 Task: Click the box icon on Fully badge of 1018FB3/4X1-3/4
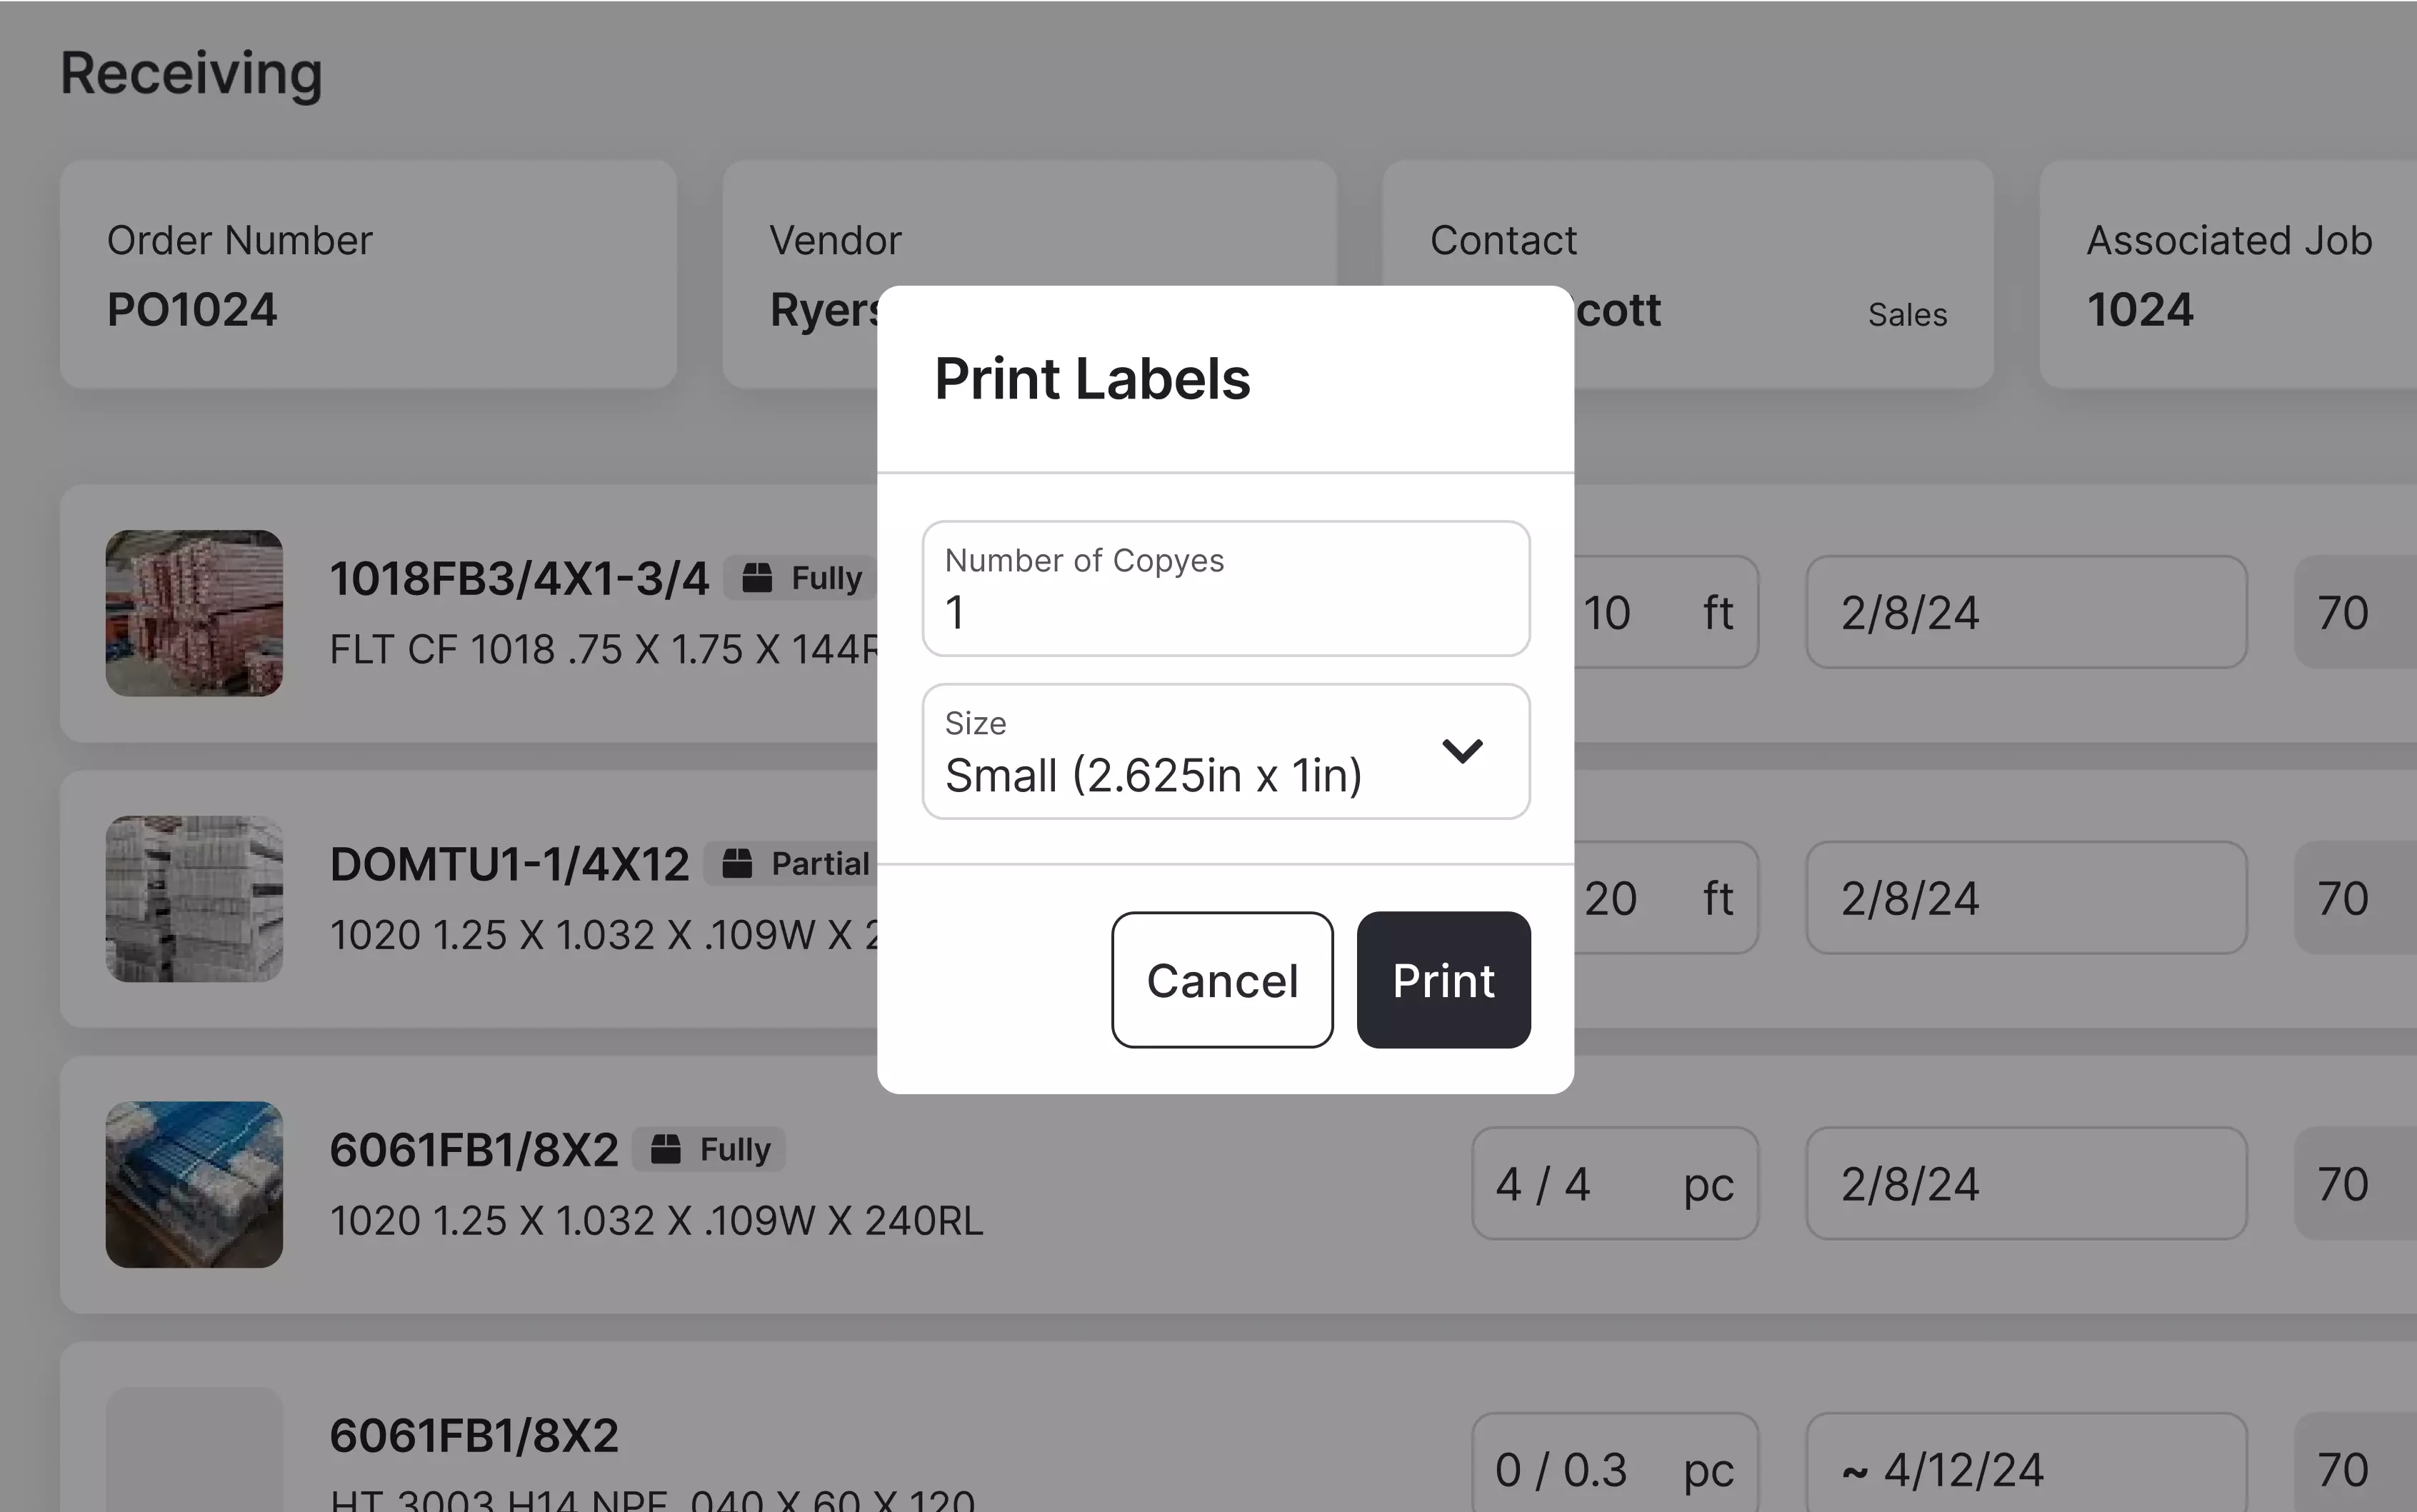[757, 578]
